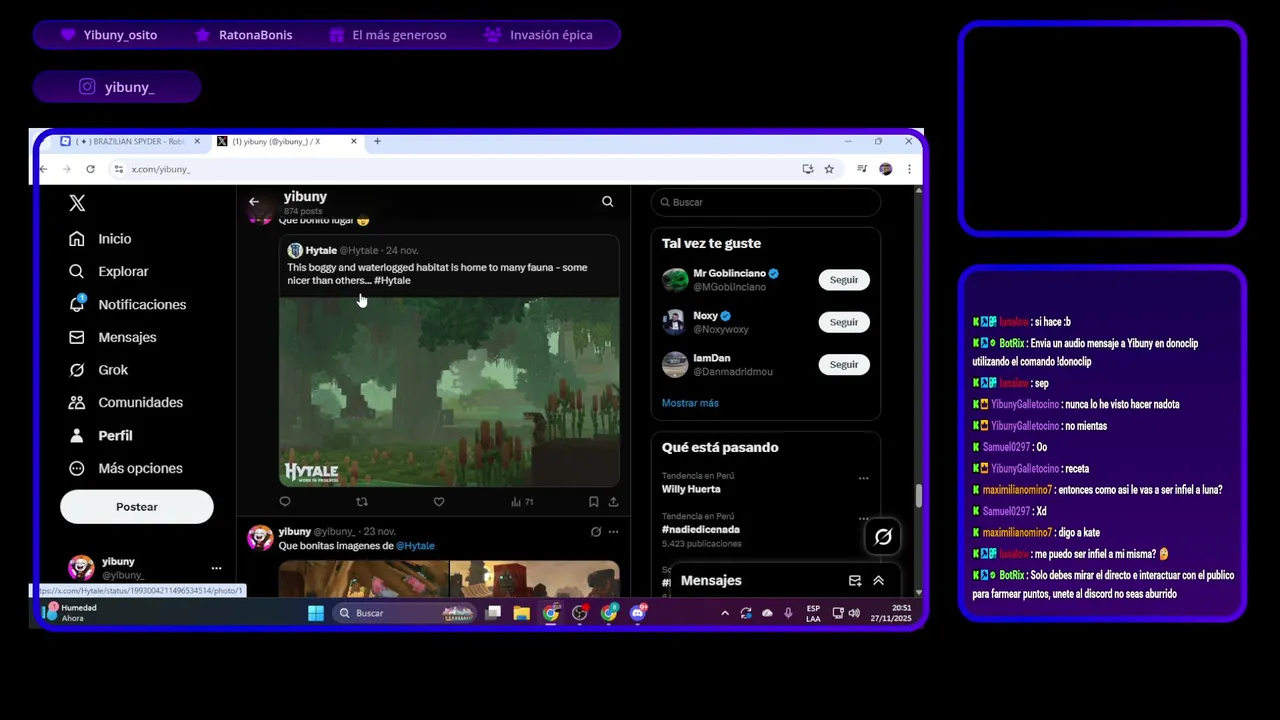Go to Inicio in X sidebar
This screenshot has height=720, width=1280.
pos(100,239)
